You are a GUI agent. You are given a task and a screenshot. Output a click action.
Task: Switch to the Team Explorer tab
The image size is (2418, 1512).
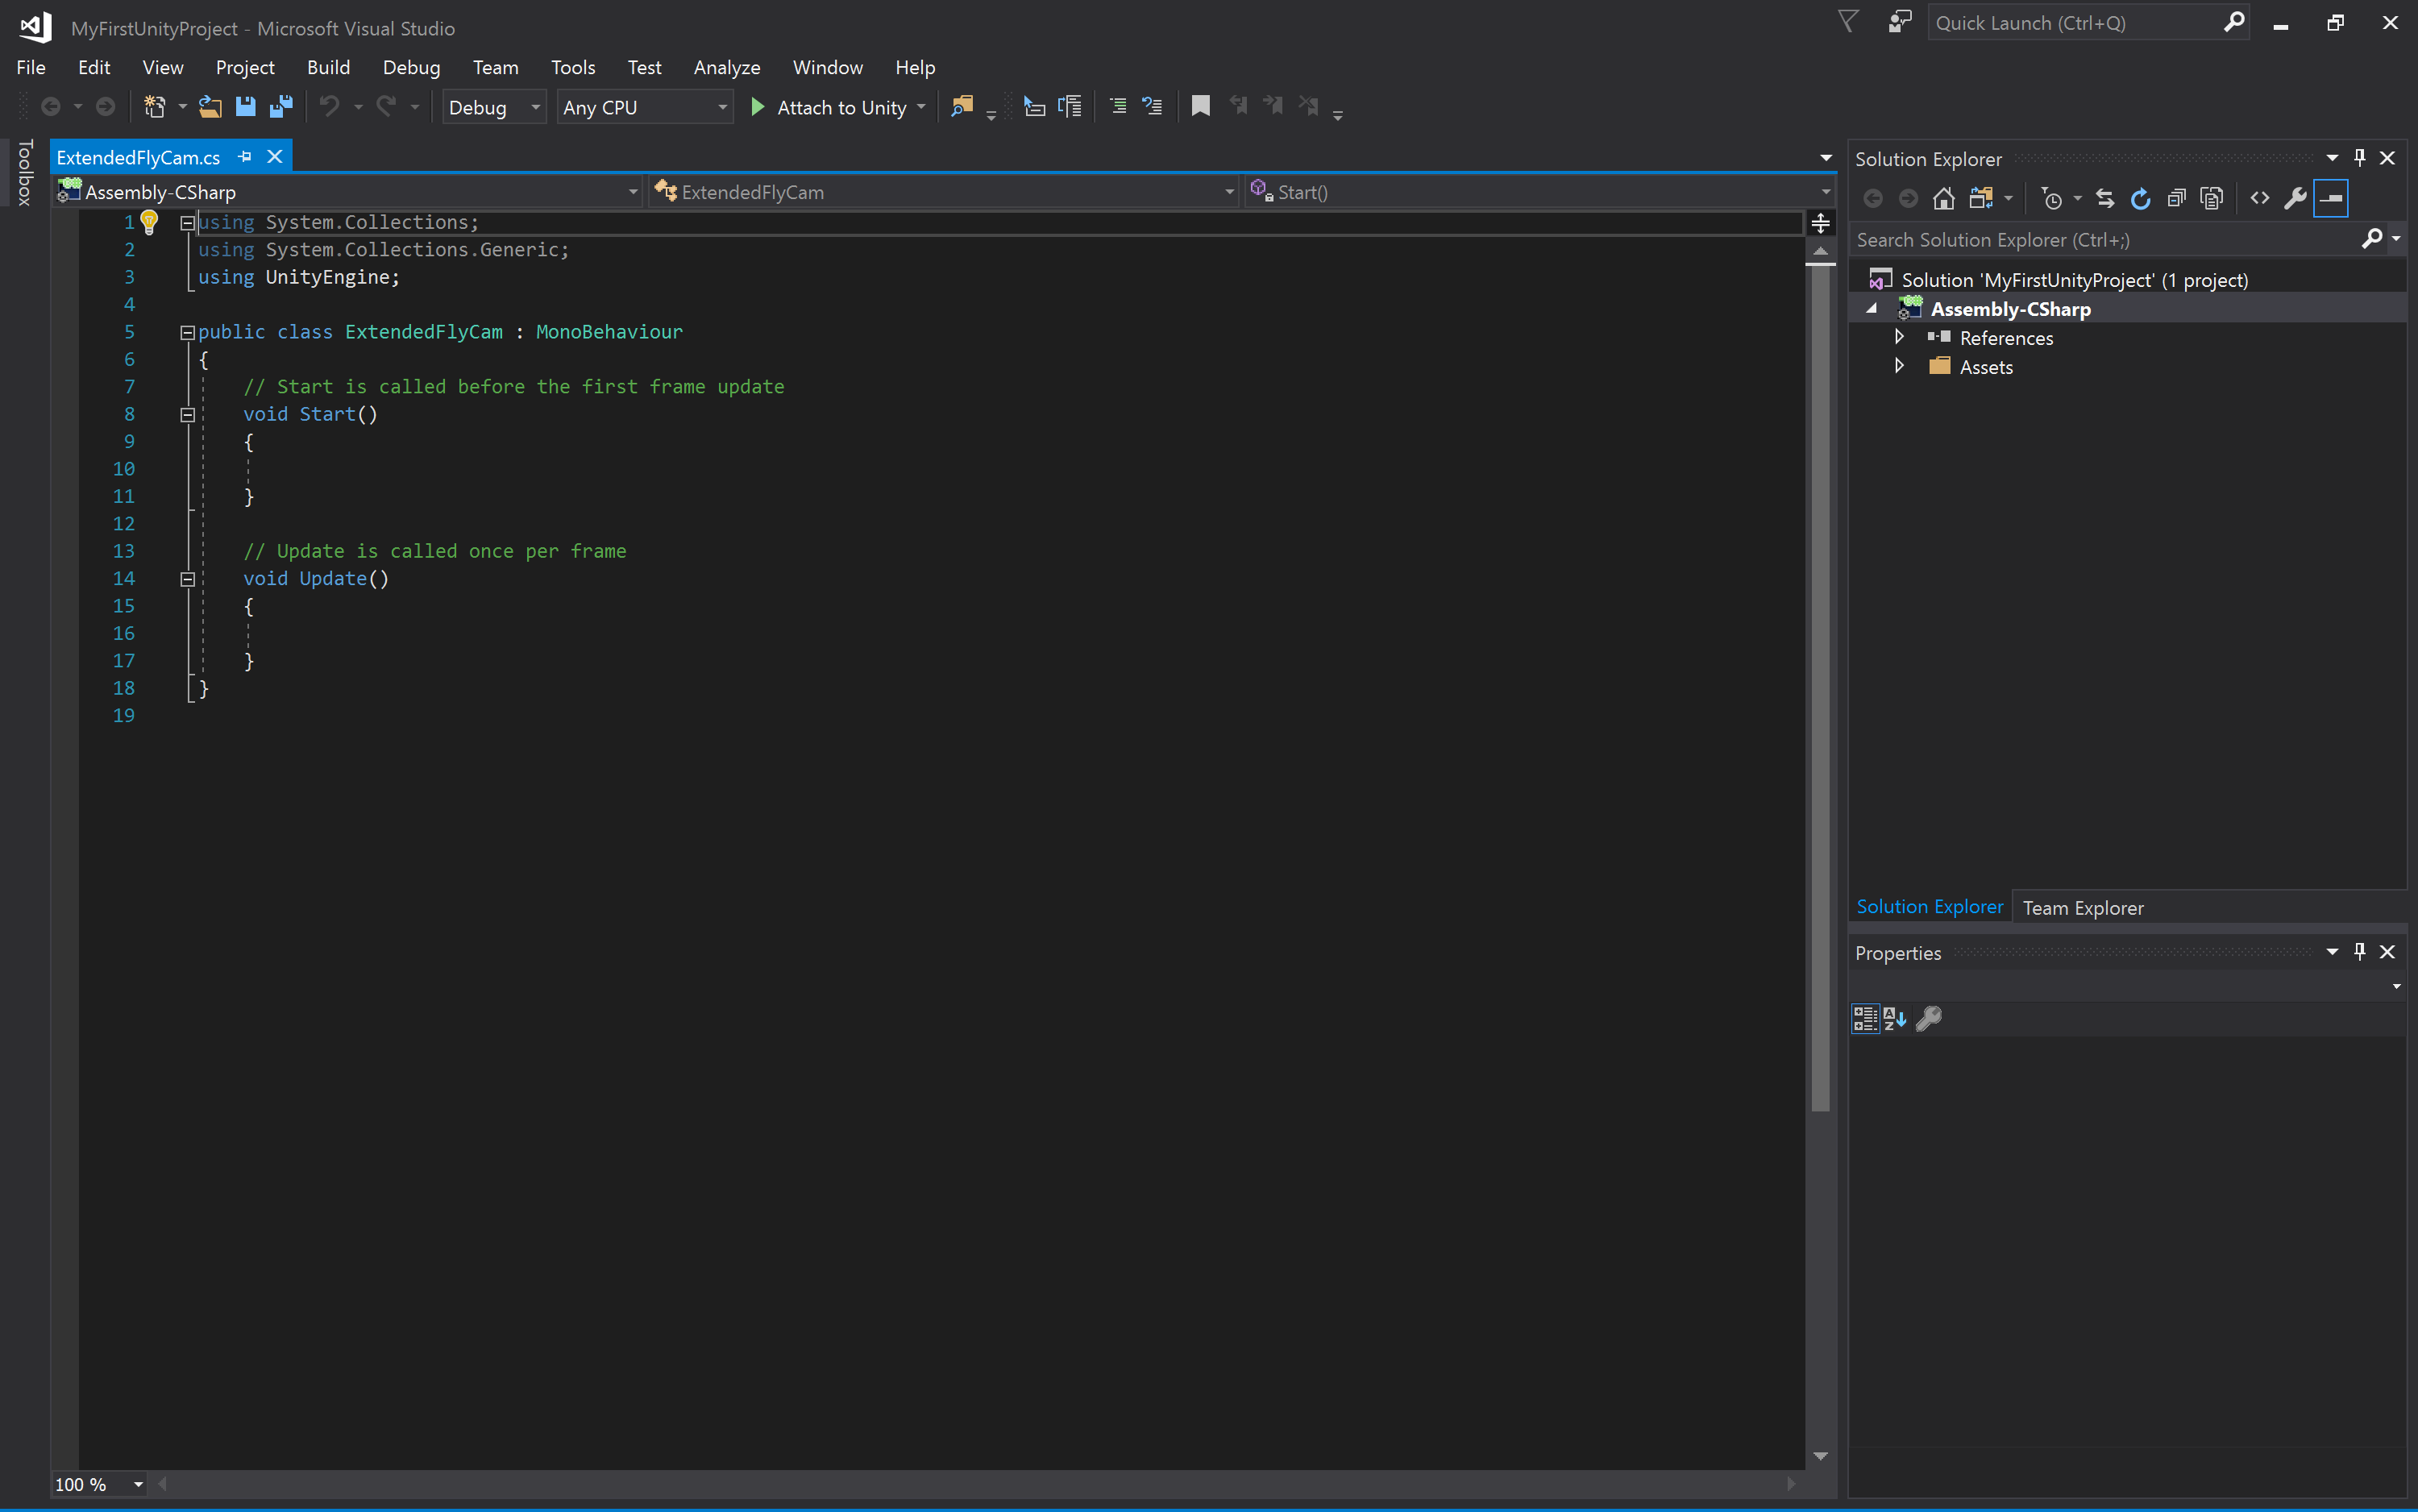click(2083, 908)
